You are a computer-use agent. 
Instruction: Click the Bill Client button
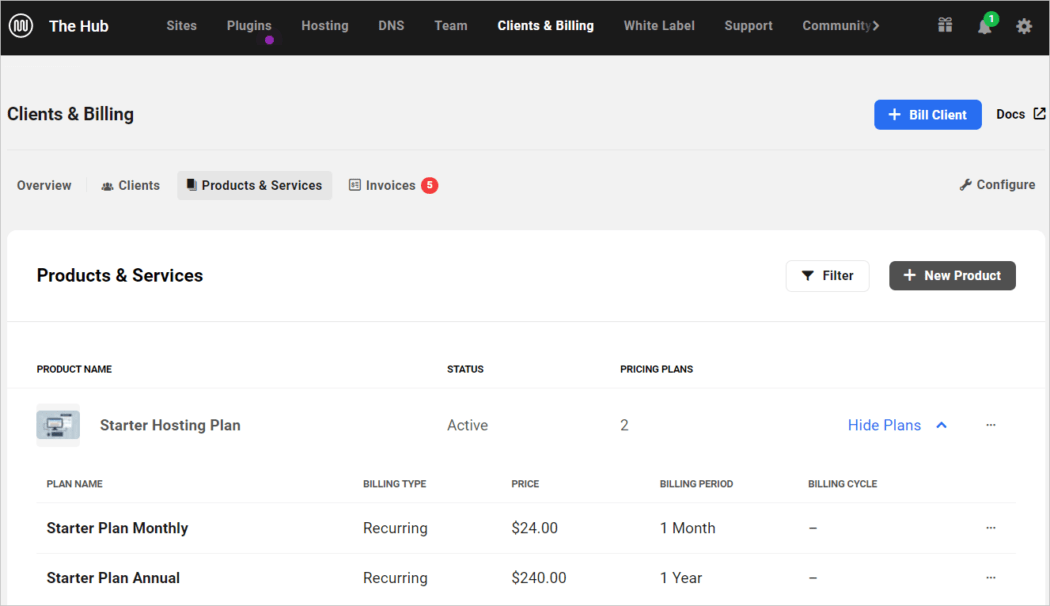coord(927,114)
